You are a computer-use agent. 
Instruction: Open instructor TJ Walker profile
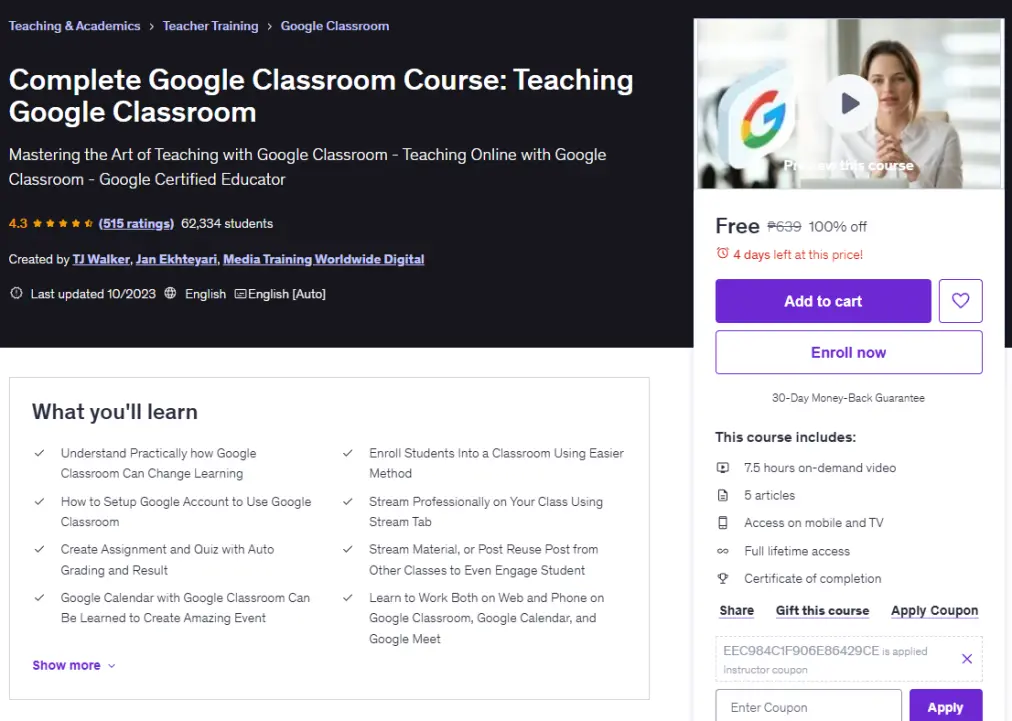click(101, 259)
